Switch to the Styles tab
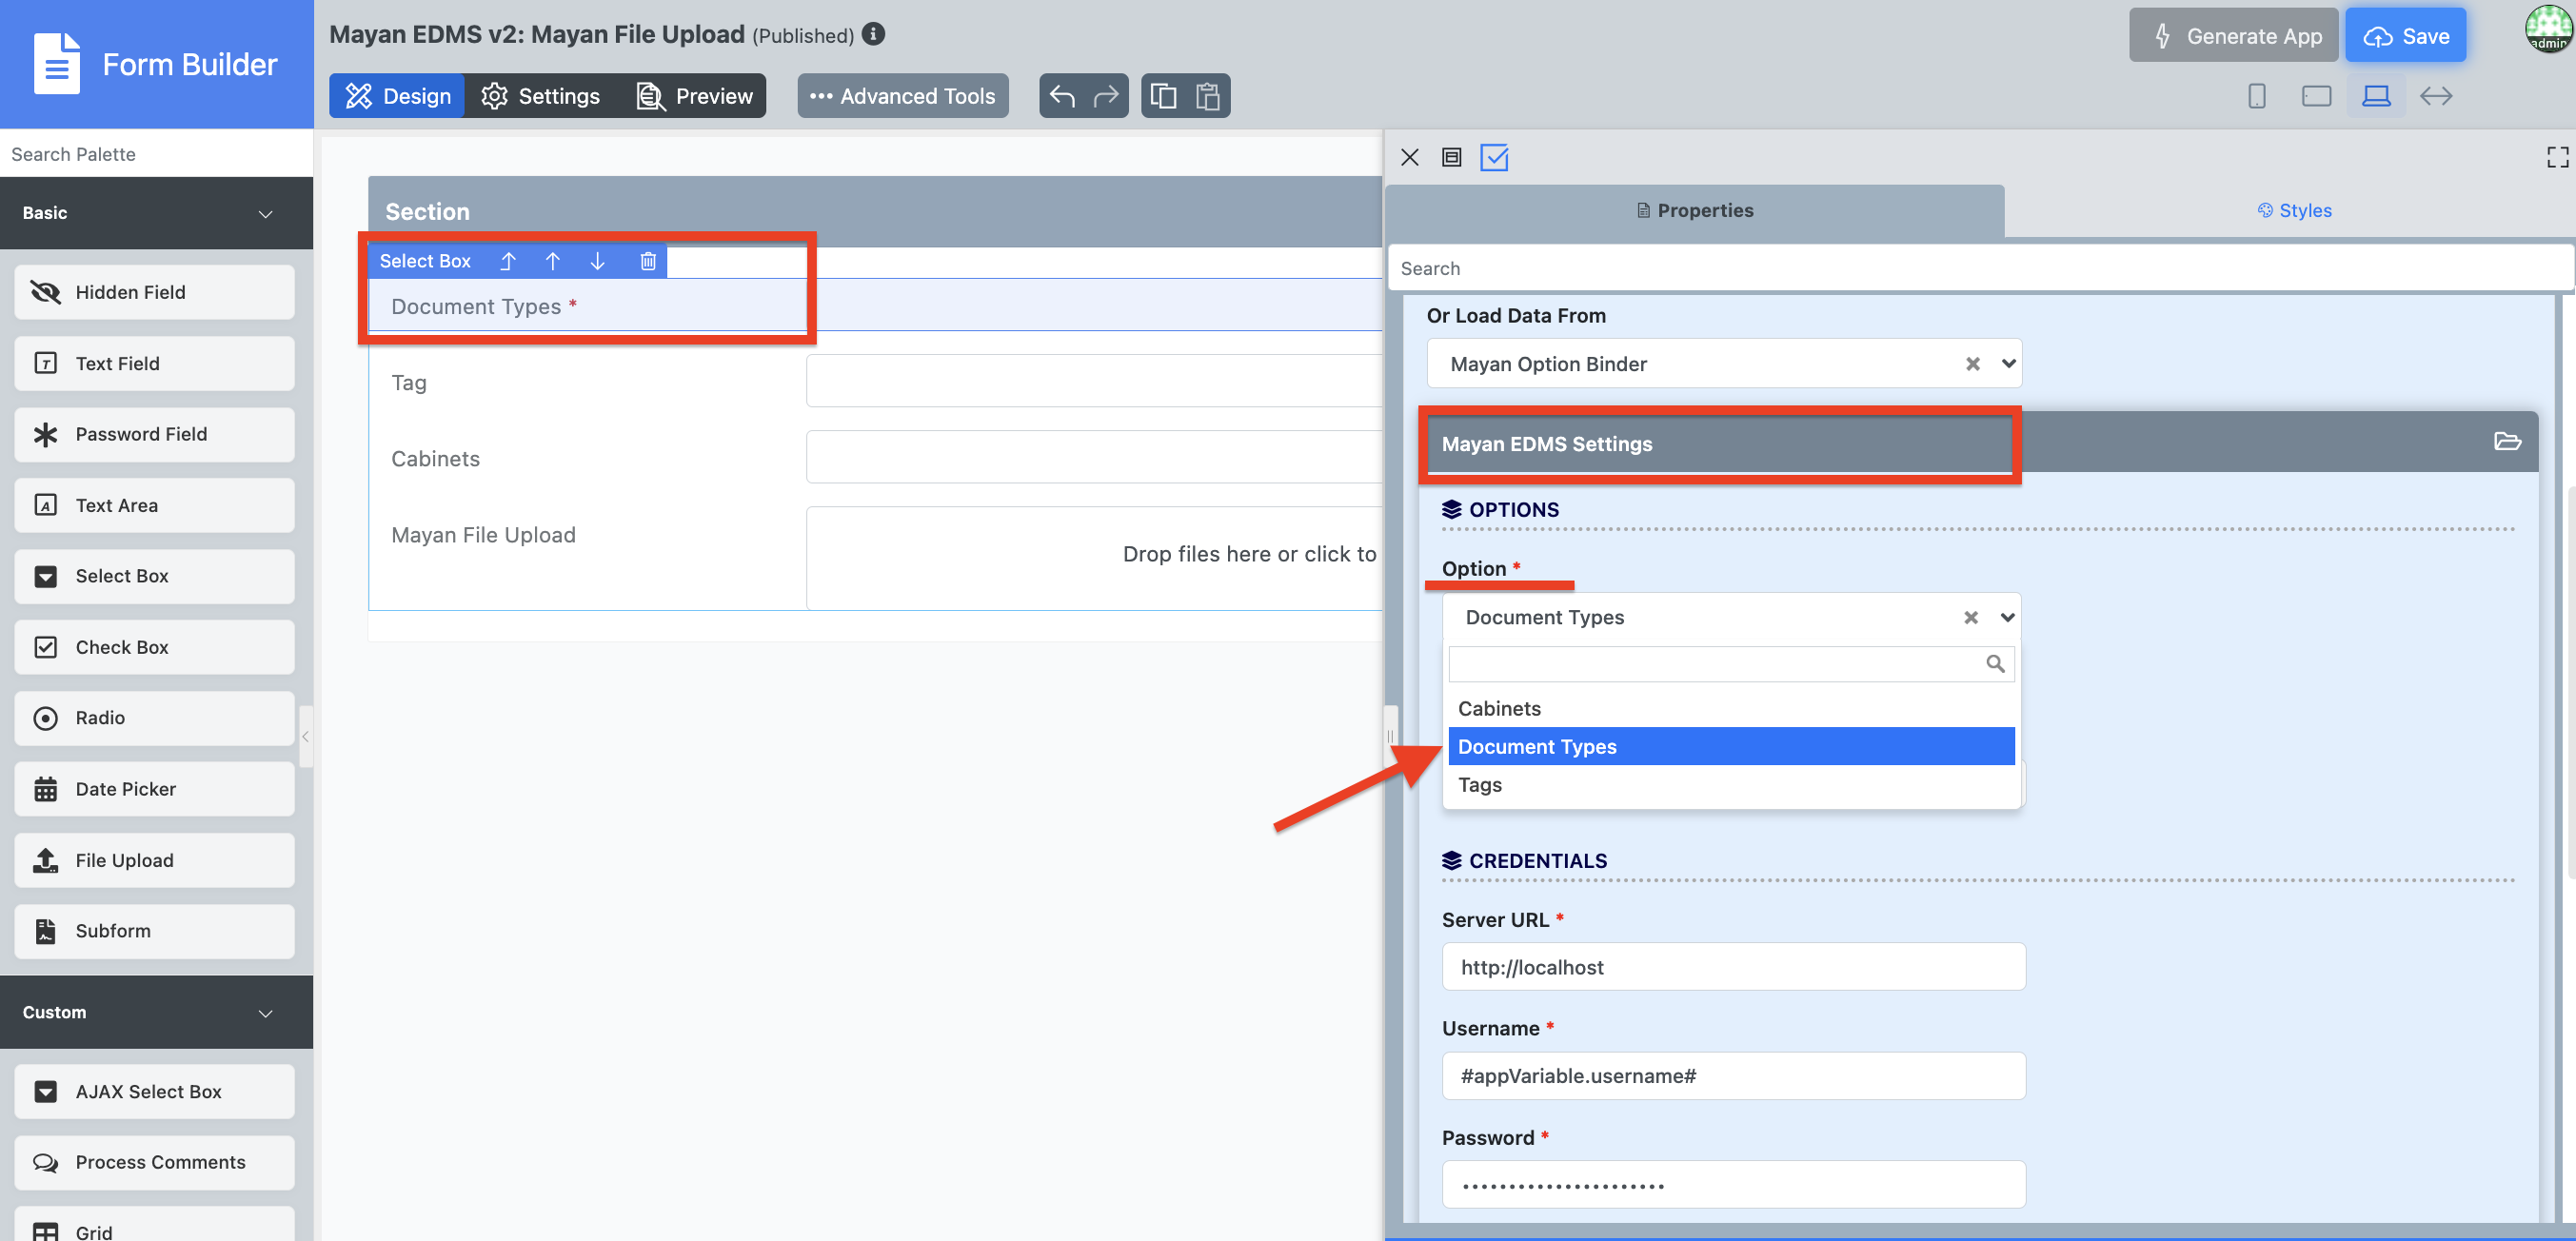The height and width of the screenshot is (1241, 2576). 2294,211
